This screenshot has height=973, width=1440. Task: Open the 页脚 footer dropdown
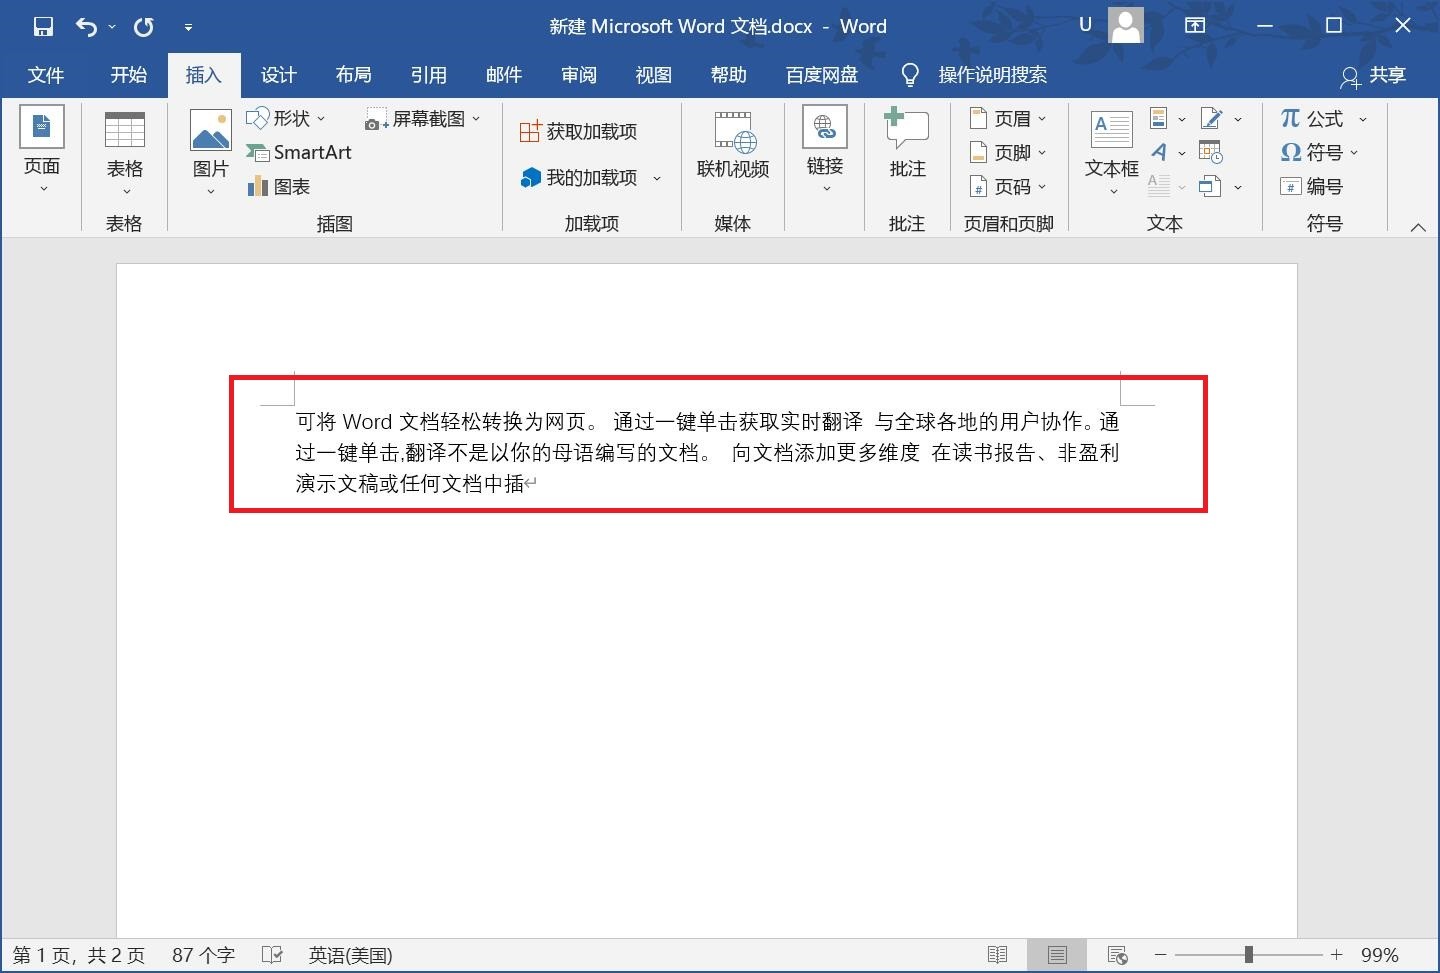tap(1009, 152)
